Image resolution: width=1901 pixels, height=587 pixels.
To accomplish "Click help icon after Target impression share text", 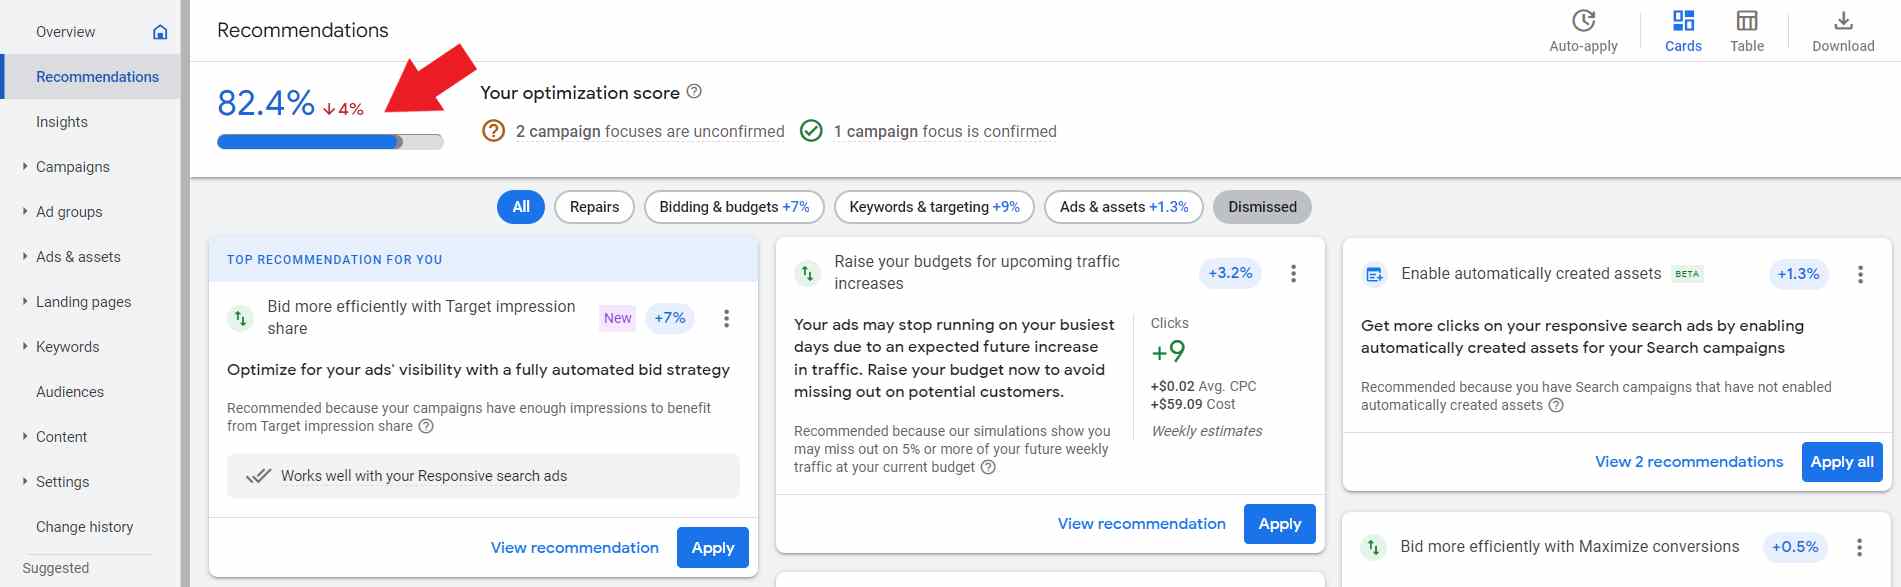I will [426, 426].
